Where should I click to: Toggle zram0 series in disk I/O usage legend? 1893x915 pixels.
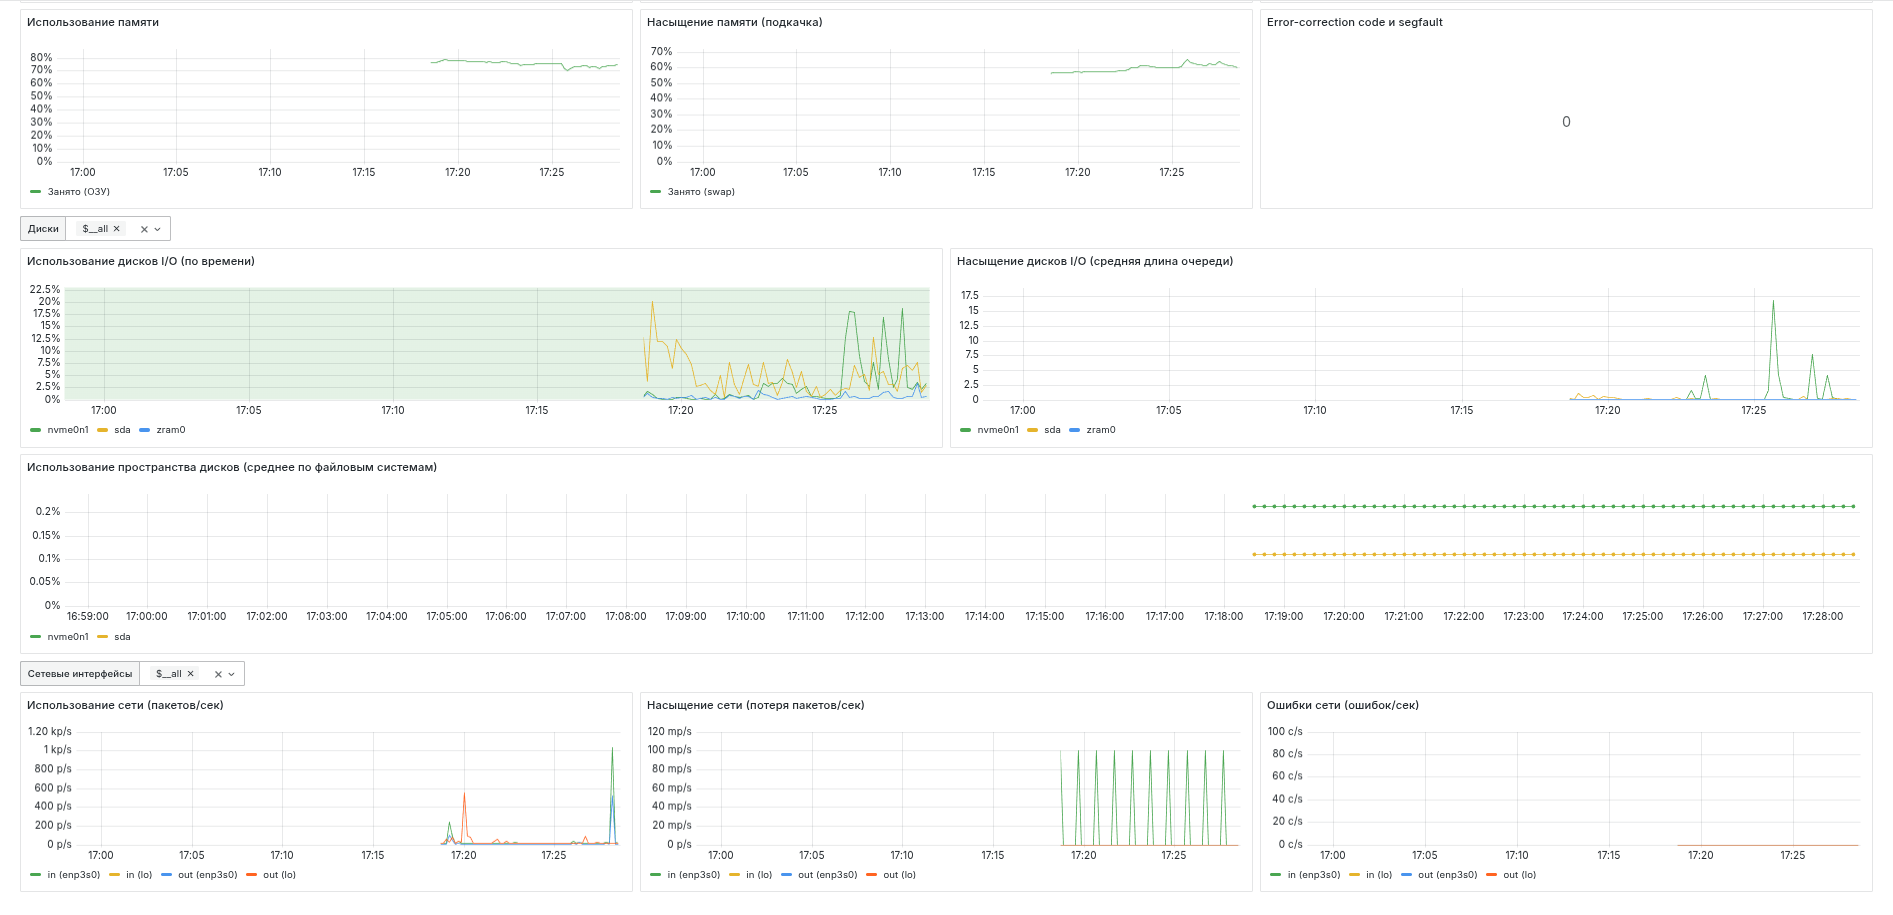pyautogui.click(x=170, y=430)
